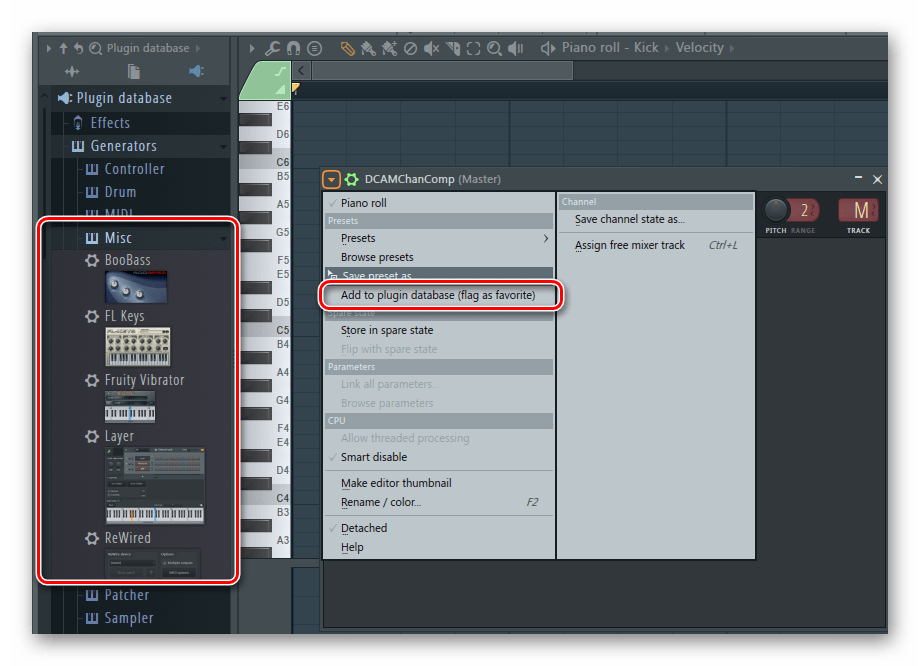Click the DCAMChanComp gear icon
Image resolution: width=920 pixels, height=666 pixels.
pos(351,180)
